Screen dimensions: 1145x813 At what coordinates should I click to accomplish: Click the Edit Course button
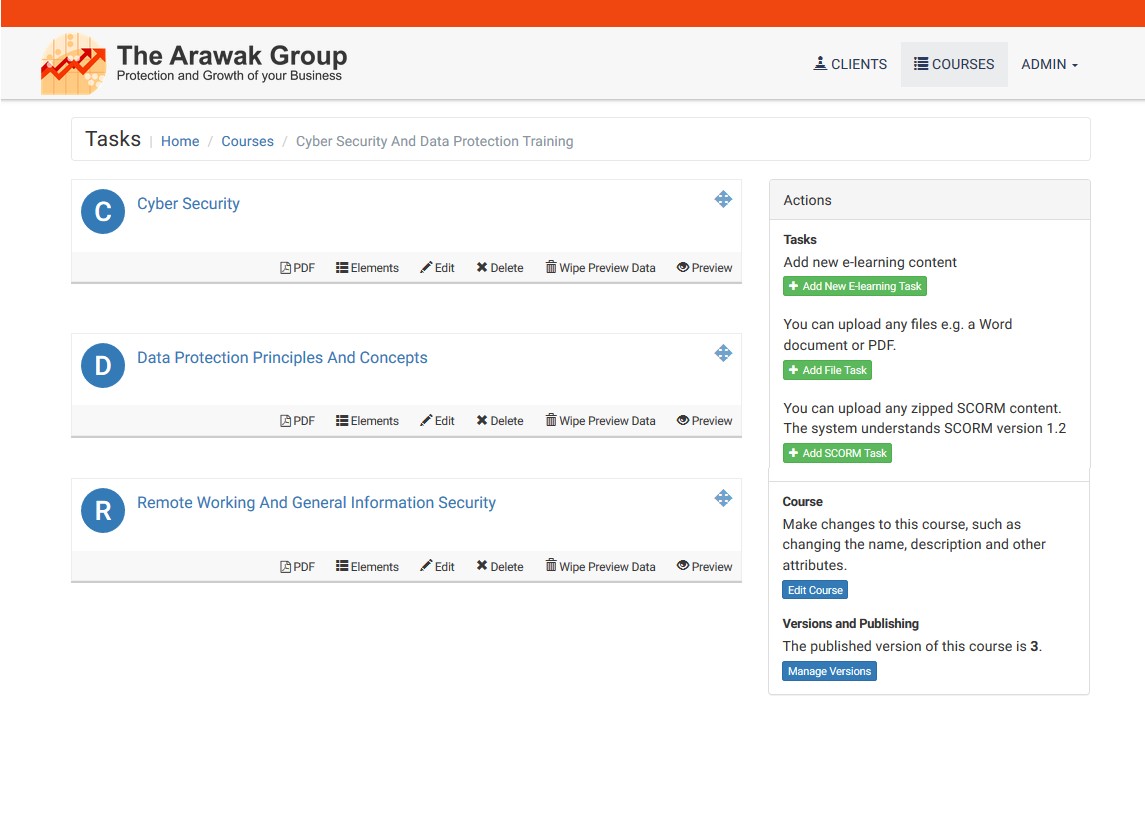815,590
